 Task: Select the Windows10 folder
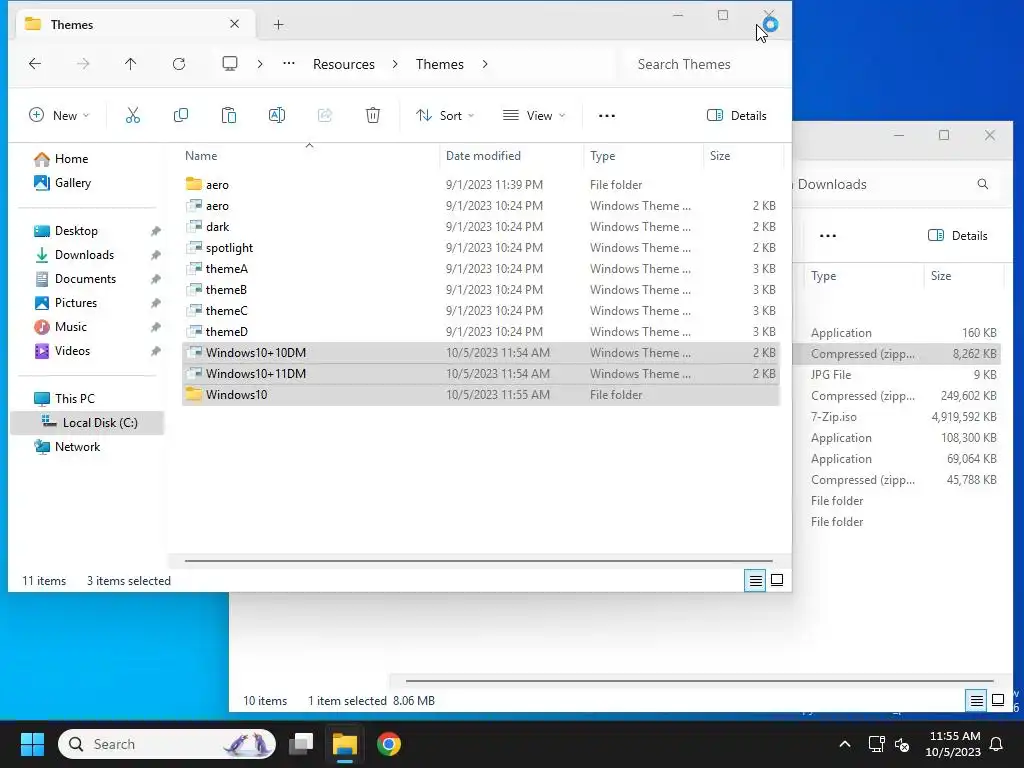tap(480, 394)
